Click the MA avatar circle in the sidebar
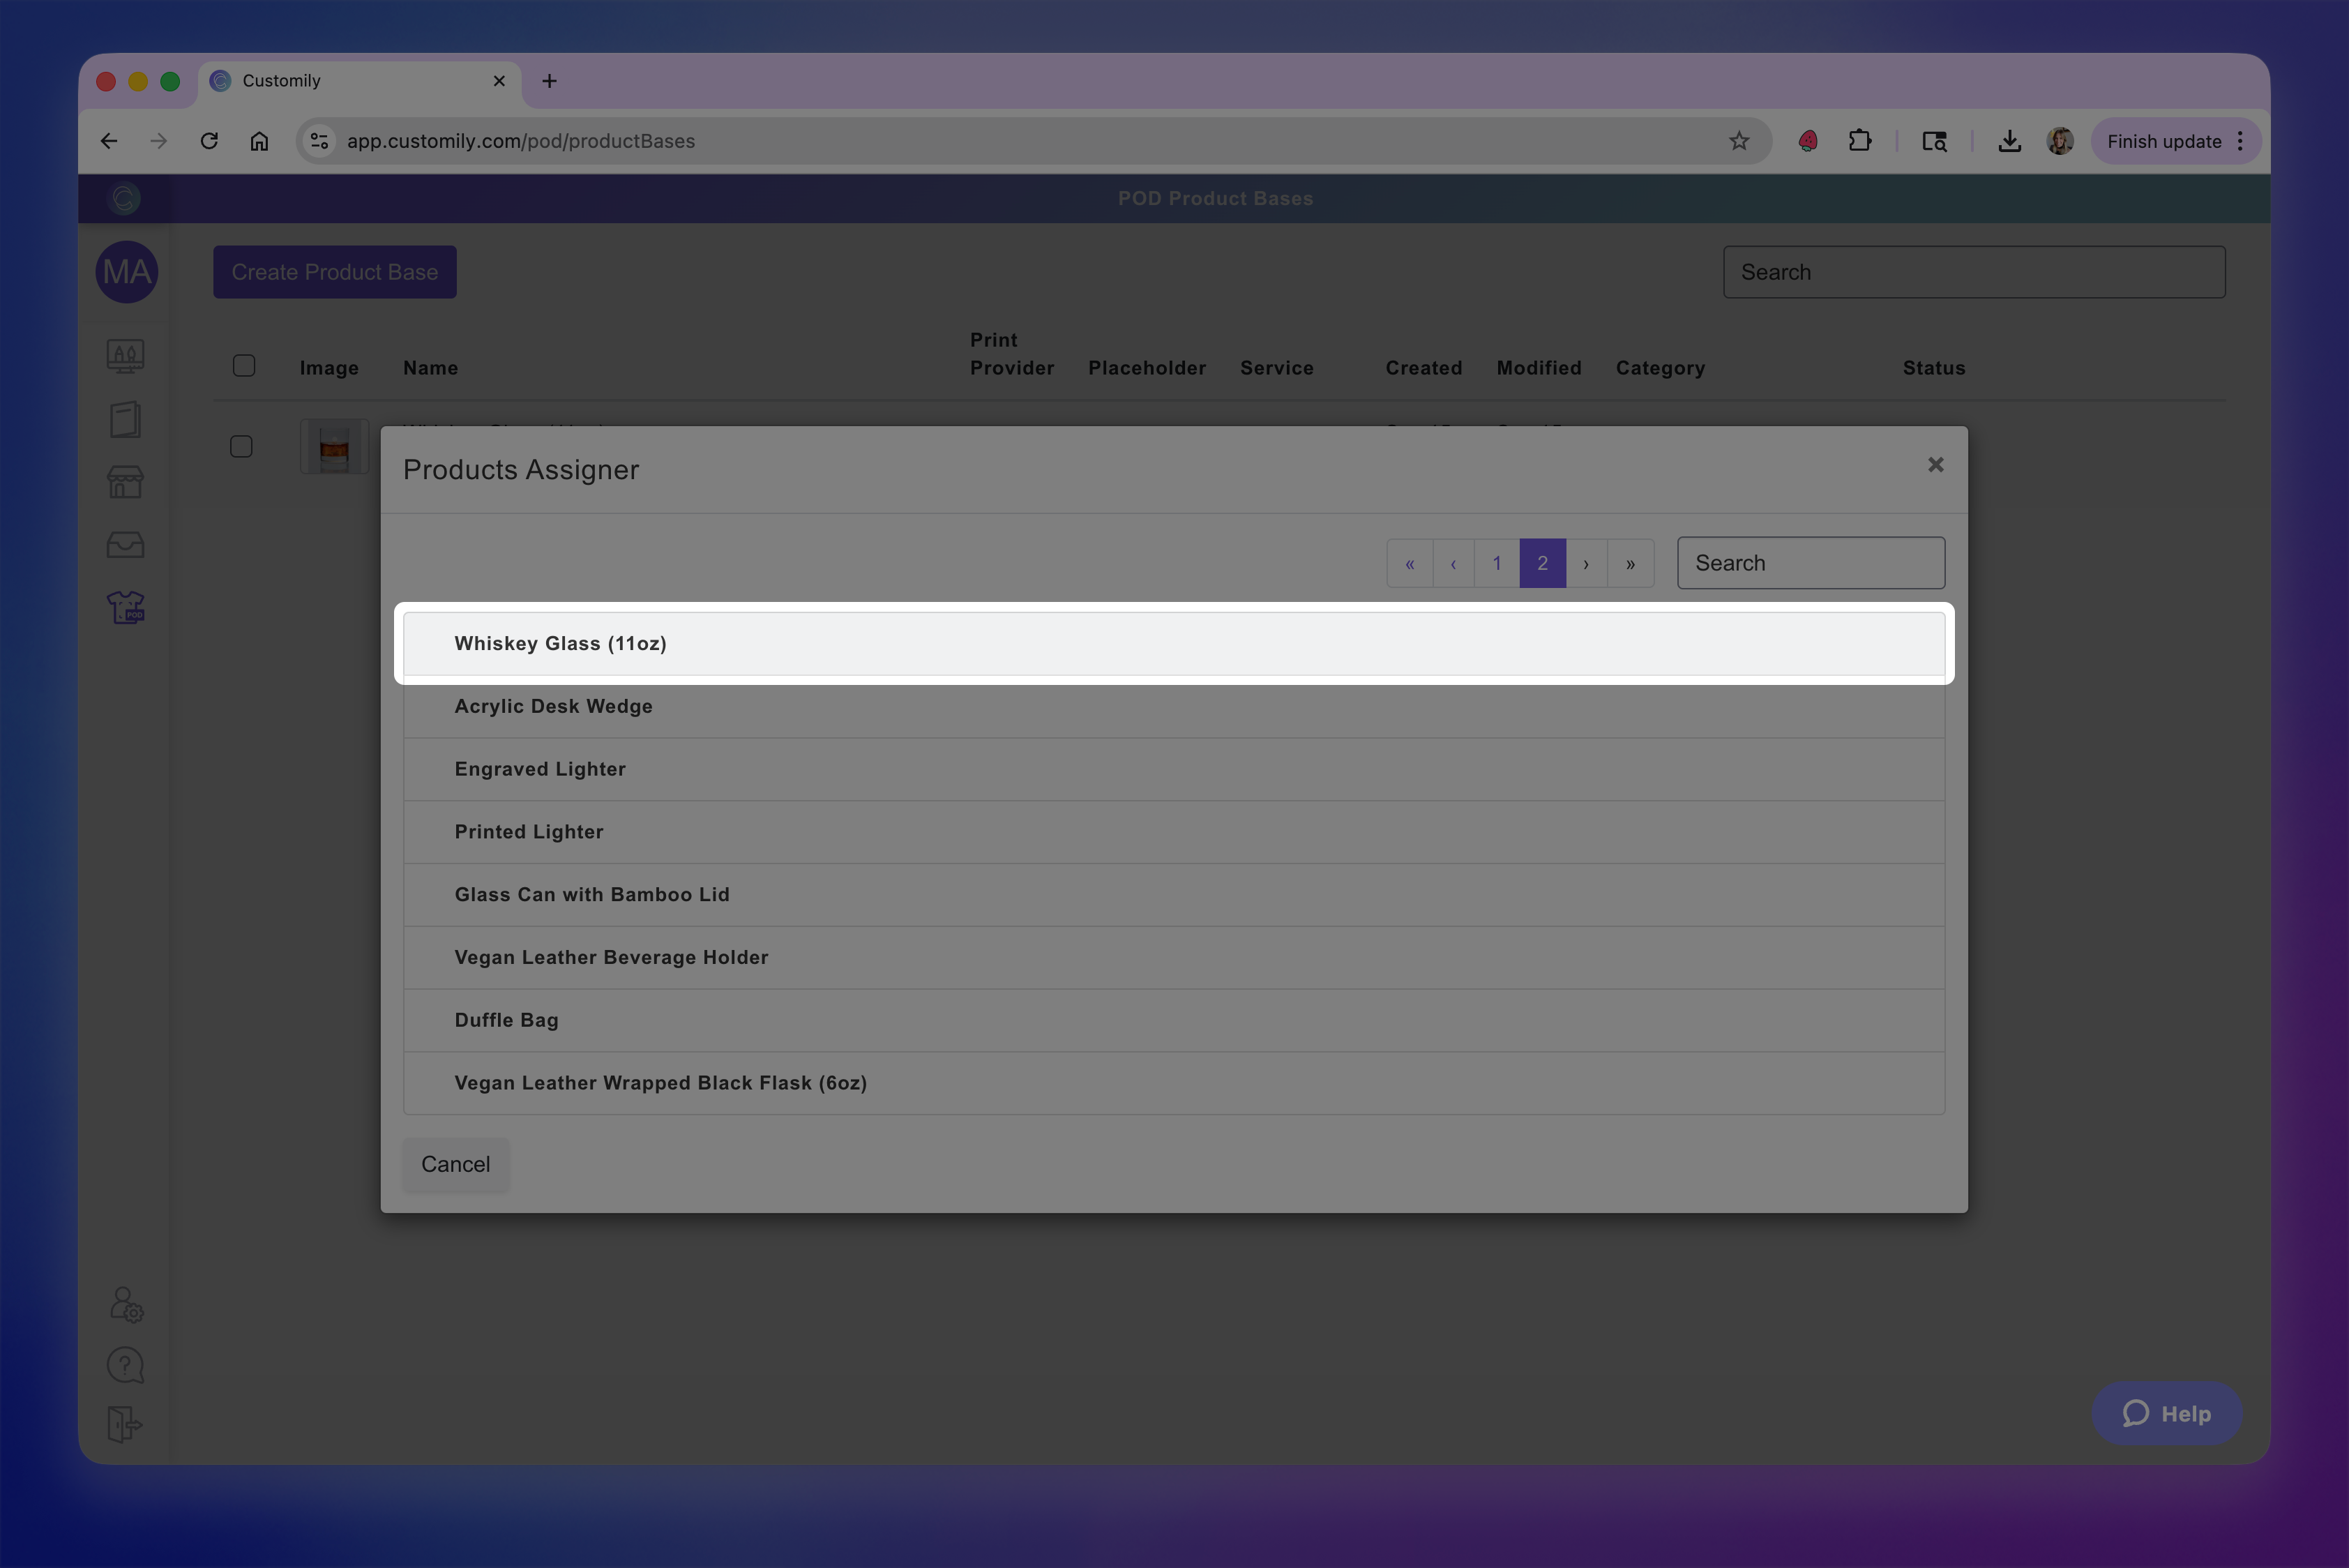Screen dimensions: 2349x1568 pyautogui.click(x=126, y=272)
